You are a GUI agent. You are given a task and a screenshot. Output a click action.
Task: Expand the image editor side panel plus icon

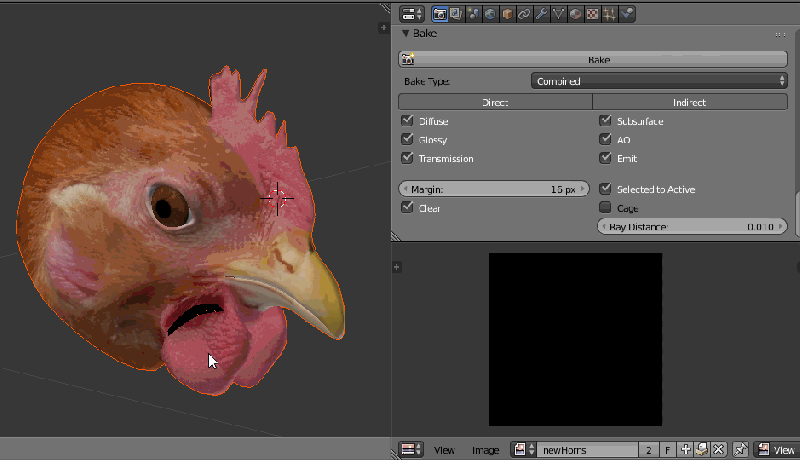point(396,267)
